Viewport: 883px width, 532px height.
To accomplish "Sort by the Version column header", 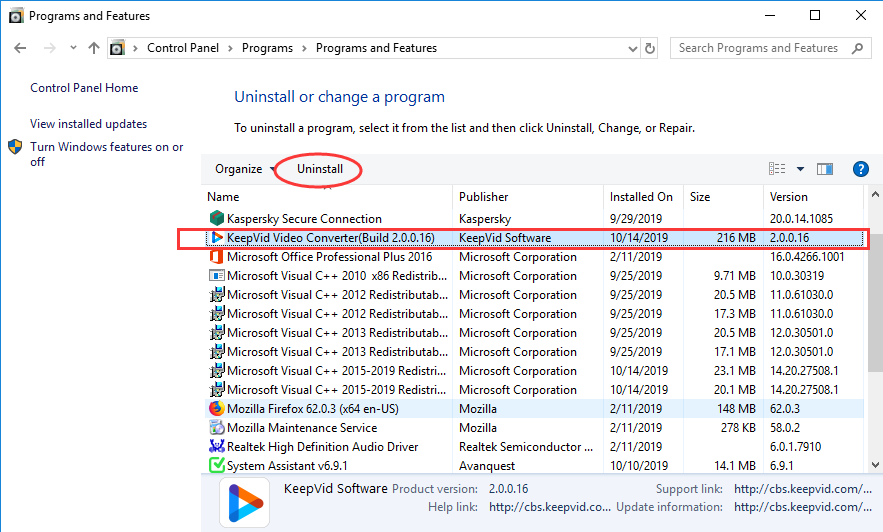I will (x=788, y=197).
